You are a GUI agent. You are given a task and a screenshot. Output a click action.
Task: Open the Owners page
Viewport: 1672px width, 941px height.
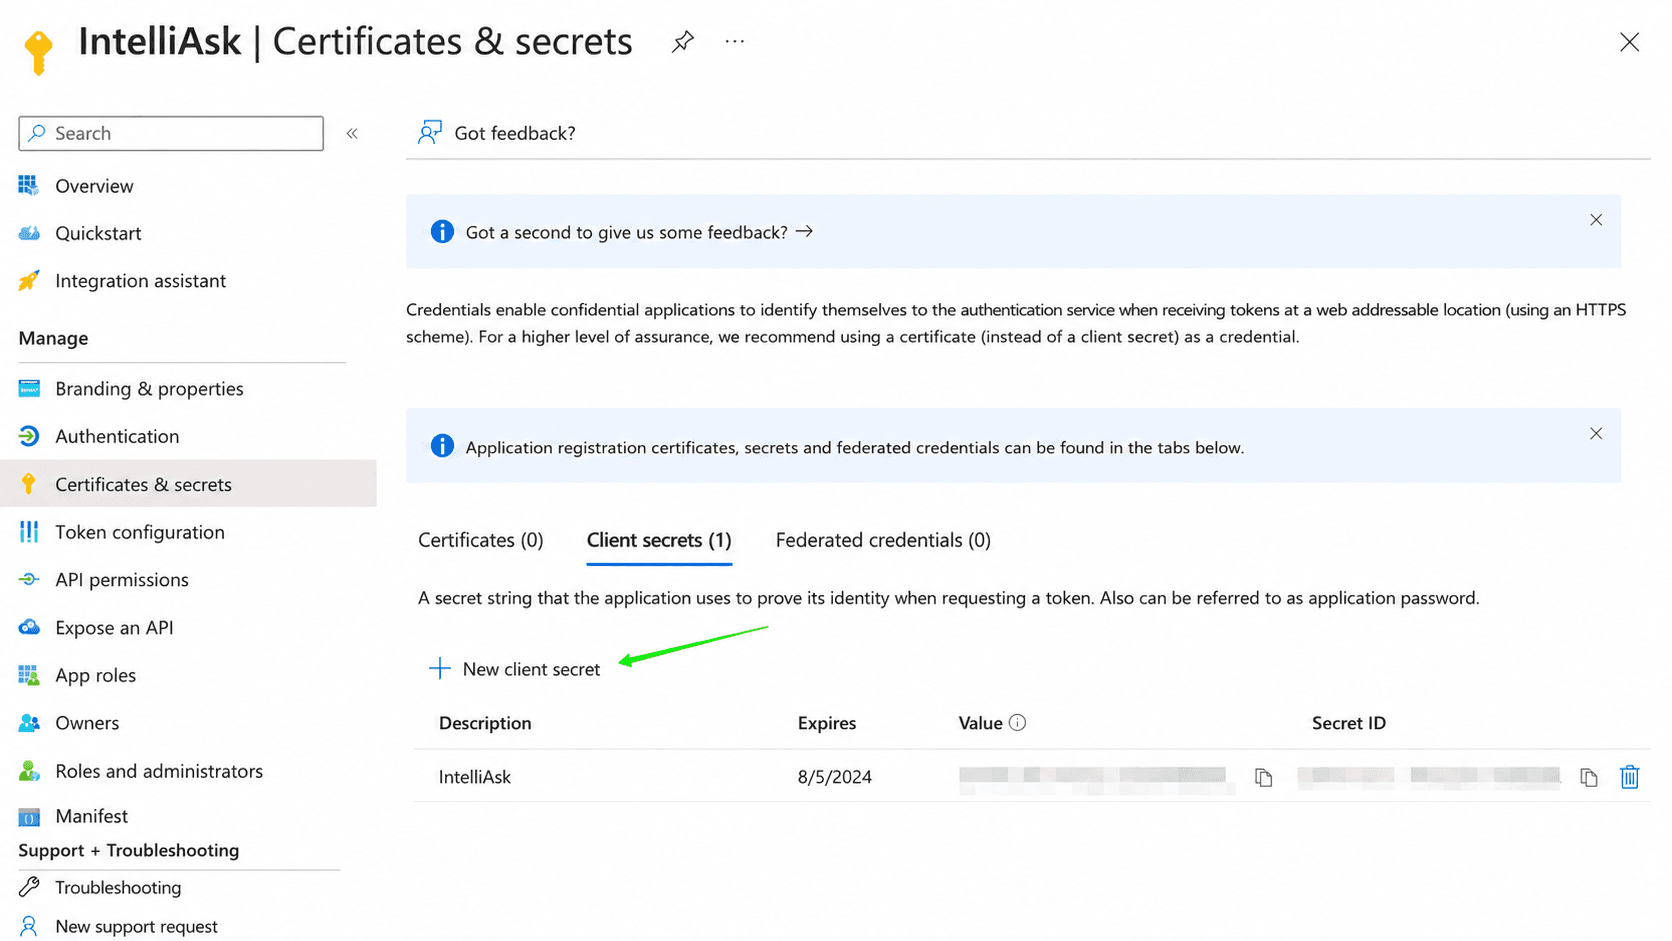pyautogui.click(x=87, y=723)
